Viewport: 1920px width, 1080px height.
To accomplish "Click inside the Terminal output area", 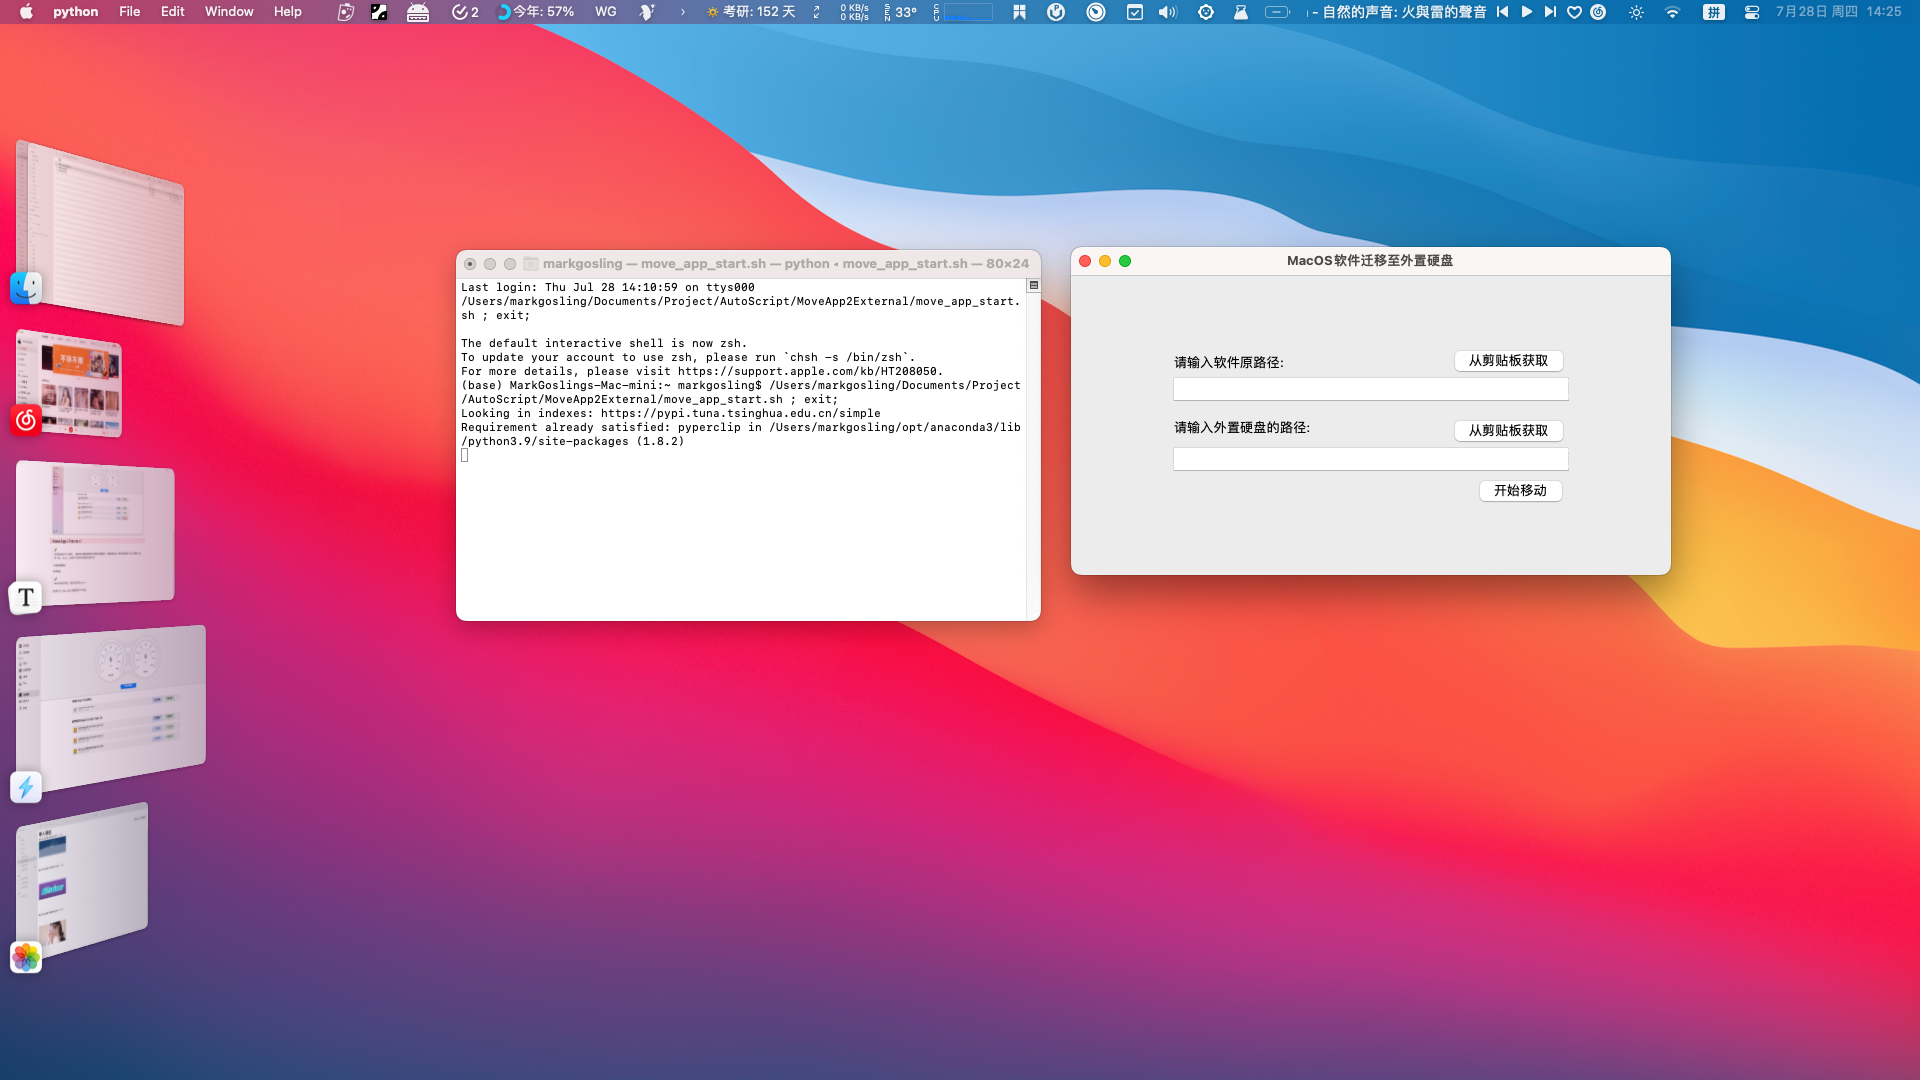I will click(x=741, y=448).
